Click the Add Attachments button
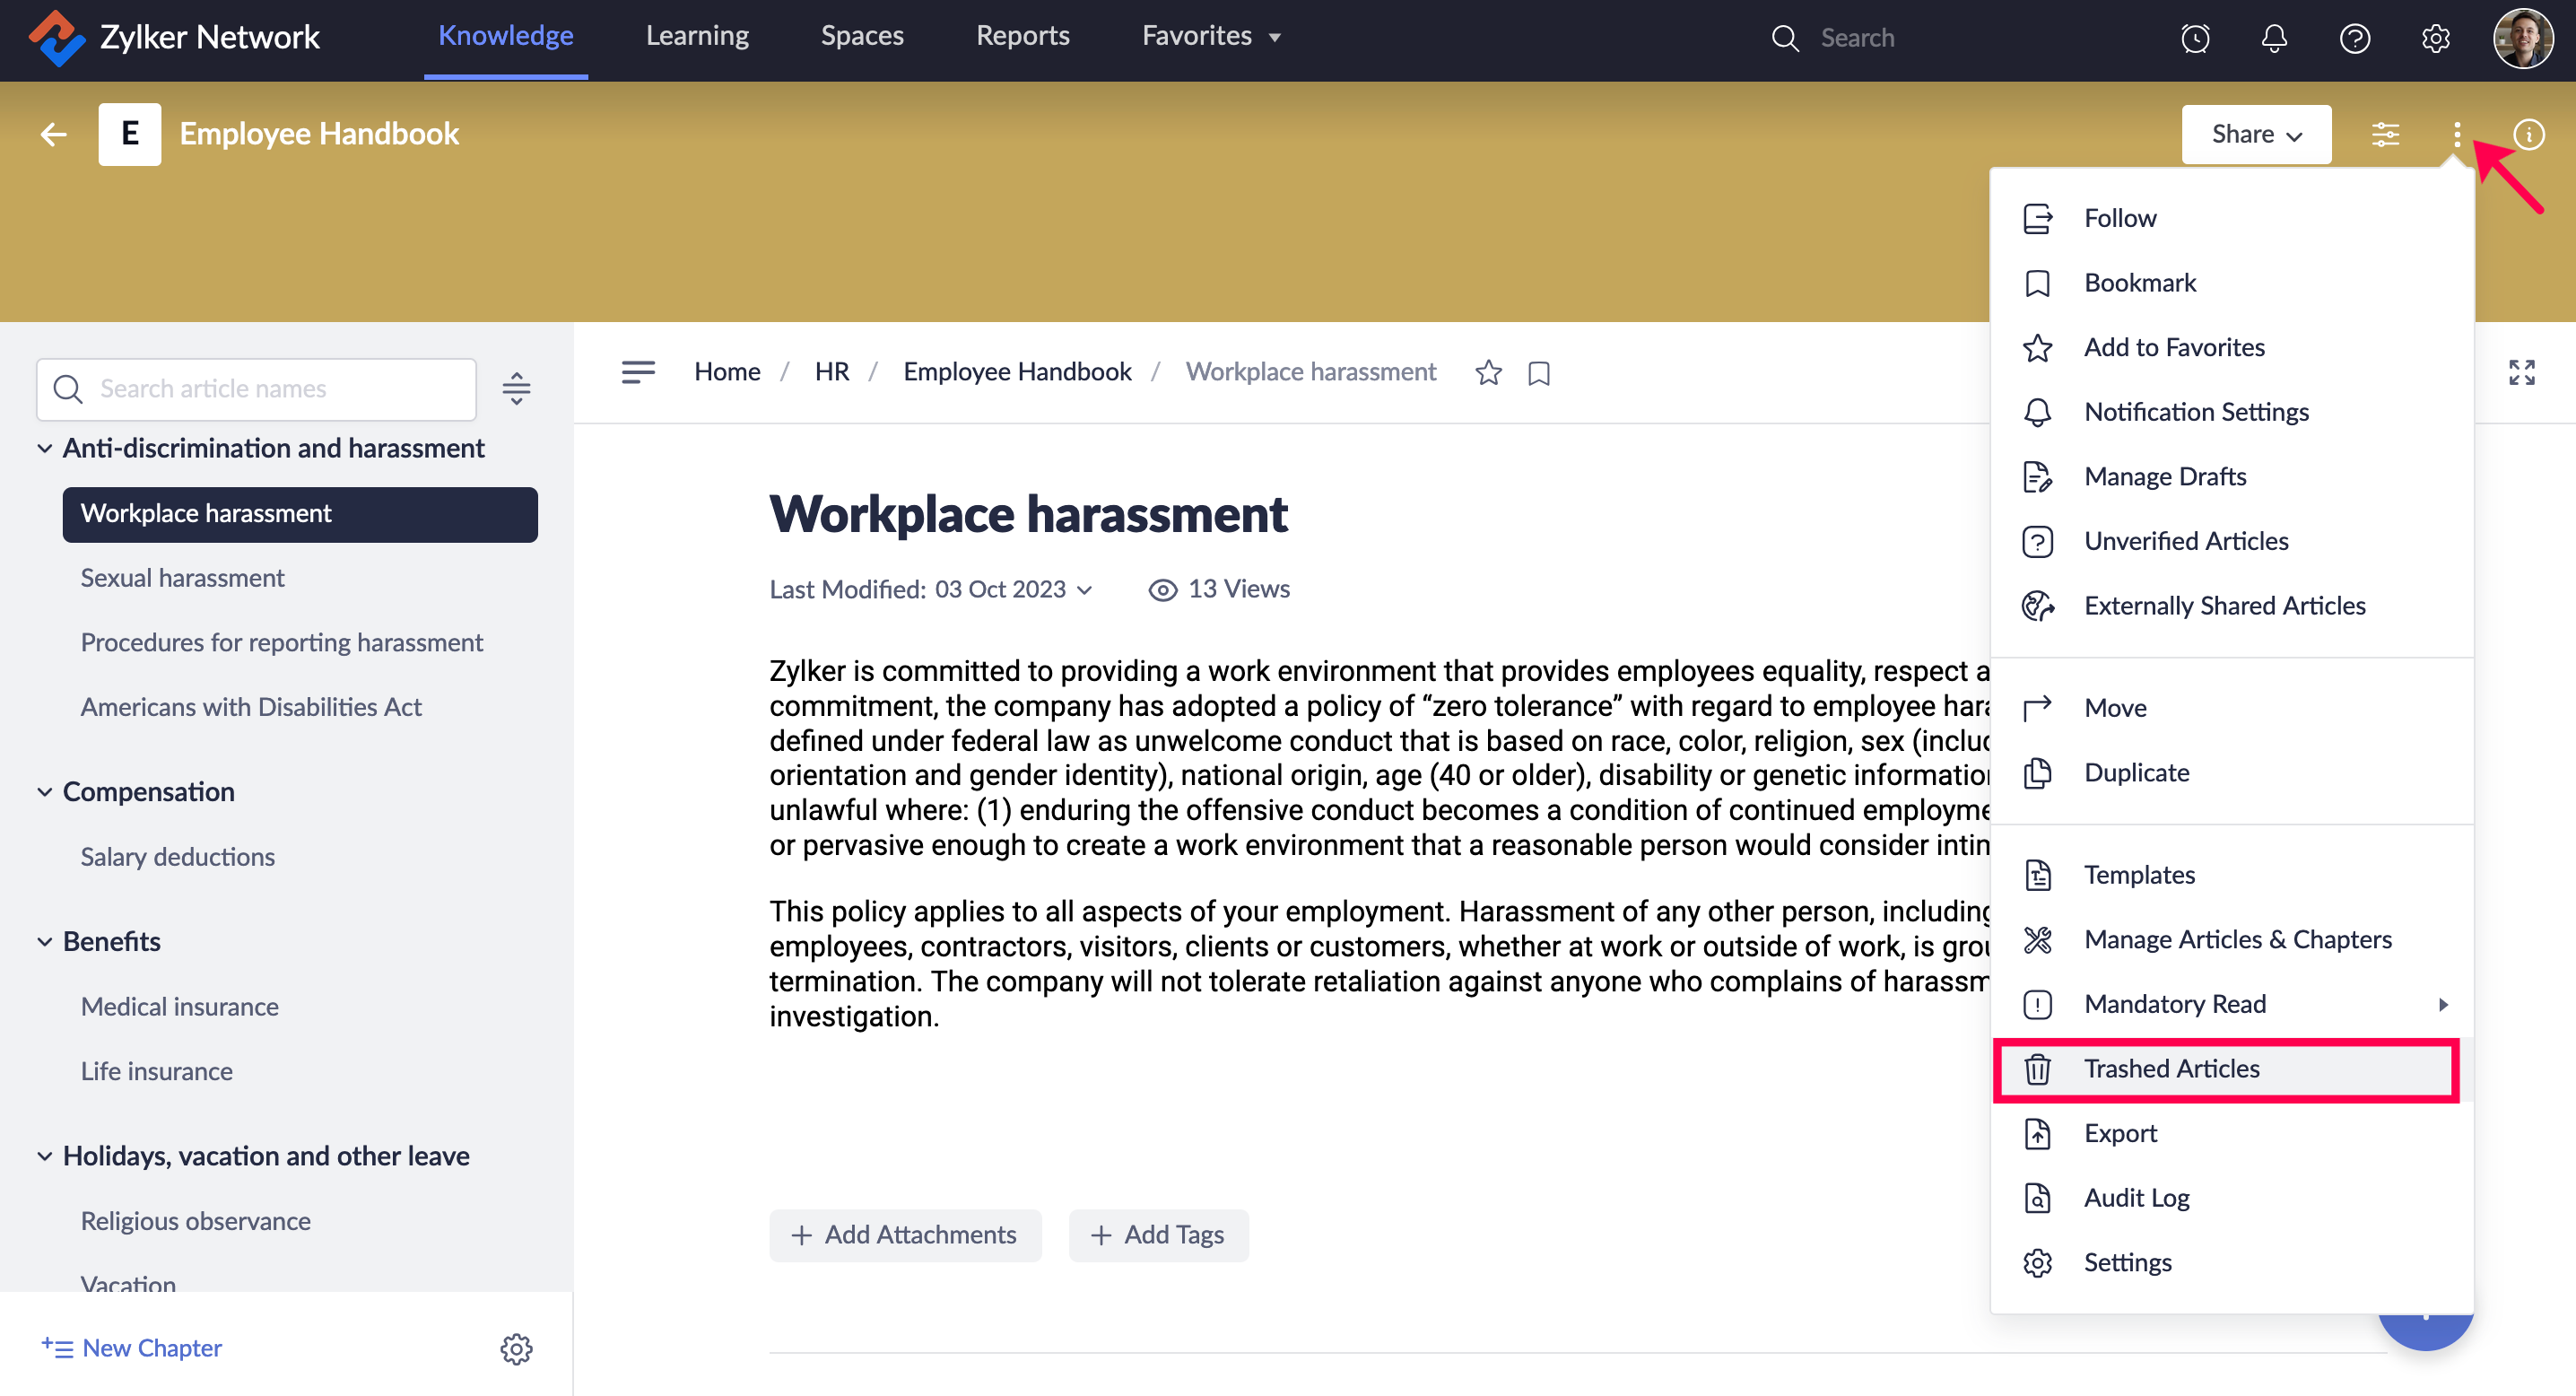 pyautogui.click(x=905, y=1235)
